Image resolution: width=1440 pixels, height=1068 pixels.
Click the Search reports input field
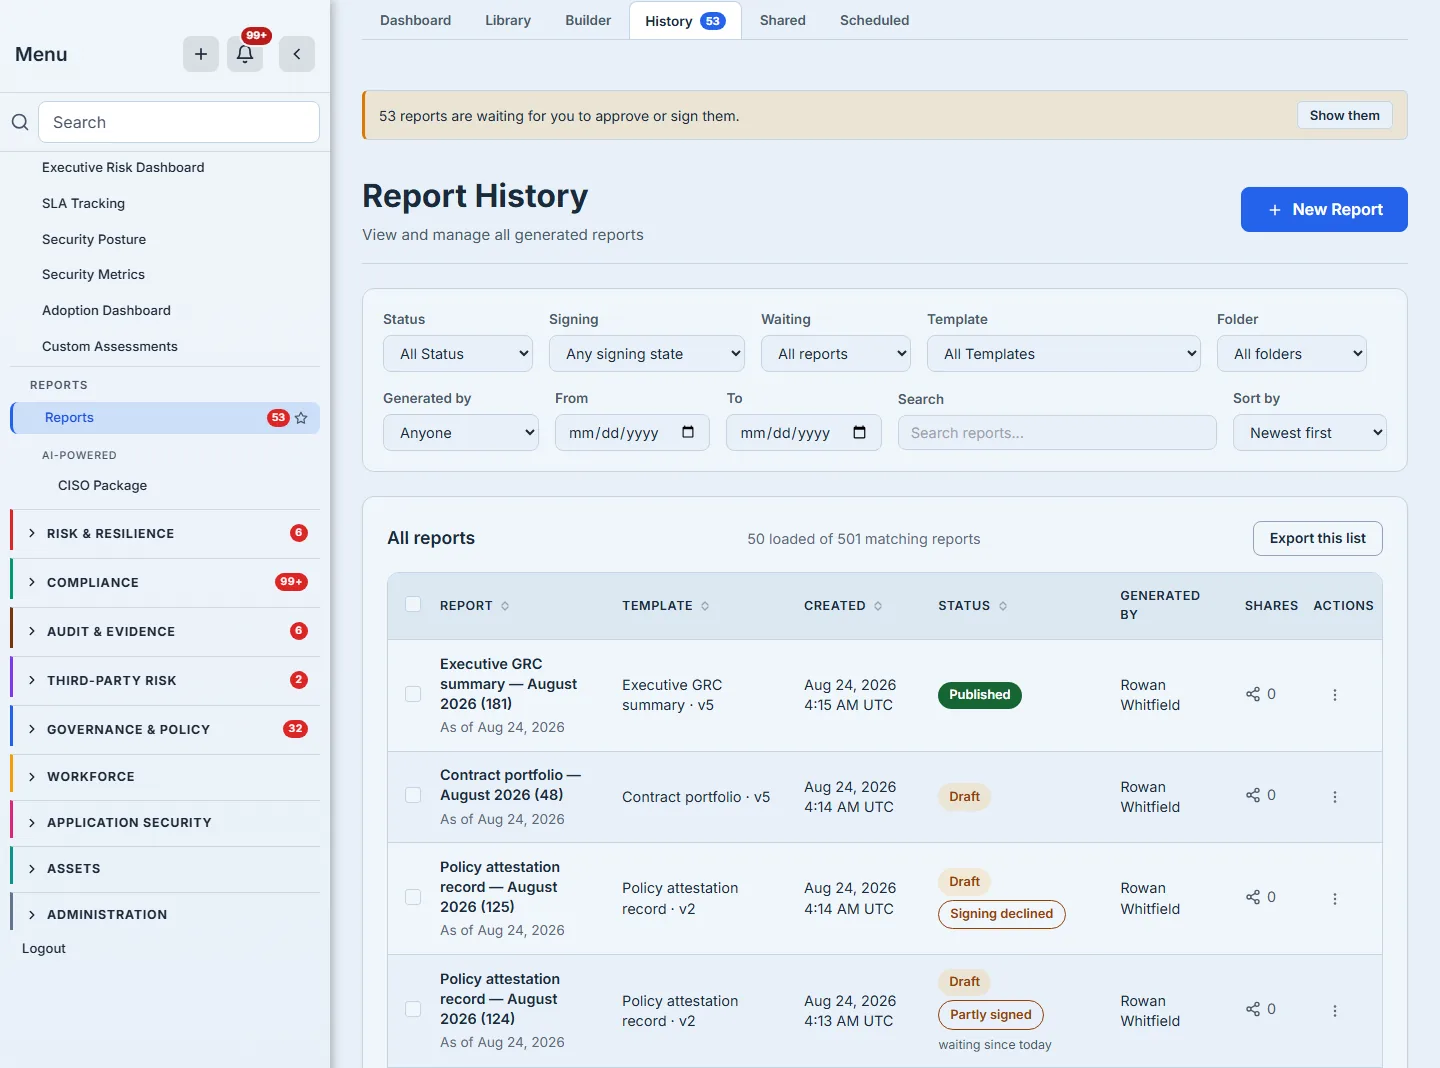(x=1057, y=433)
